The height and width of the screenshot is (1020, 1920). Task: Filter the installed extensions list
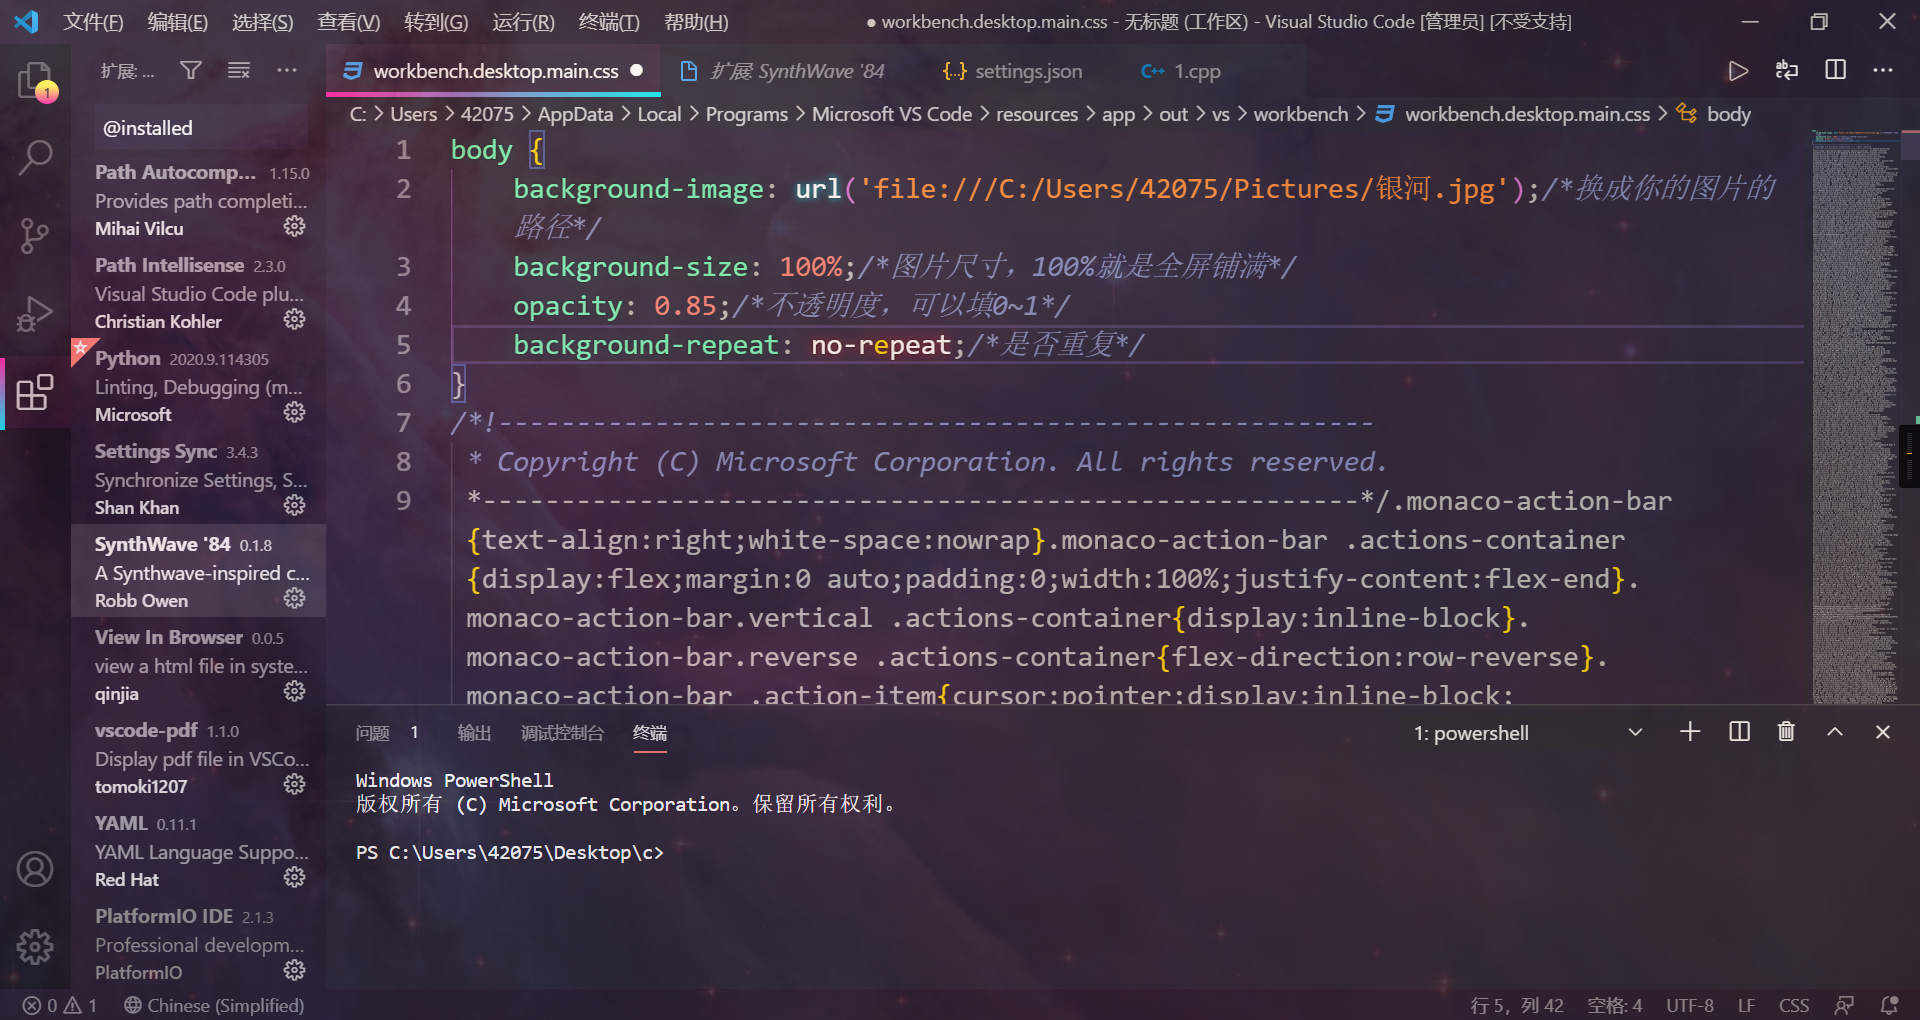(x=190, y=70)
